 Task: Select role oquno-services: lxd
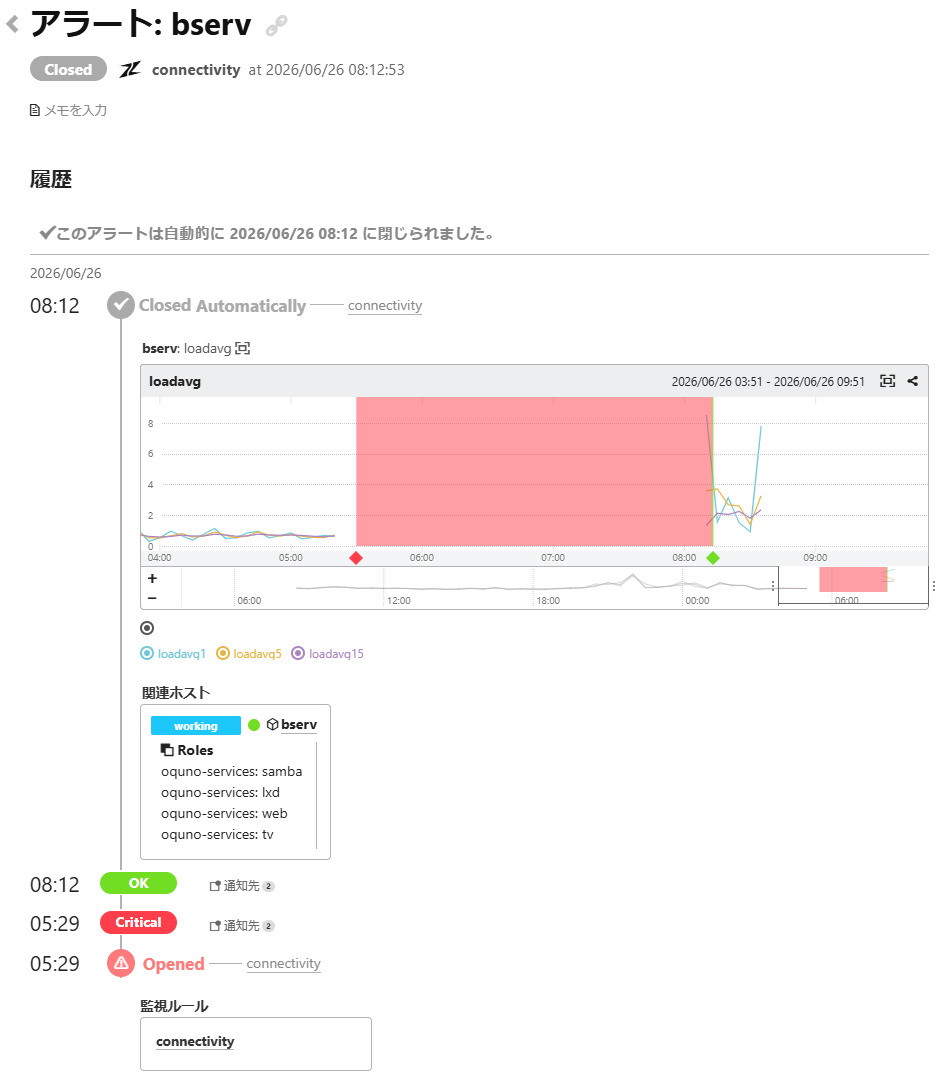(x=221, y=793)
